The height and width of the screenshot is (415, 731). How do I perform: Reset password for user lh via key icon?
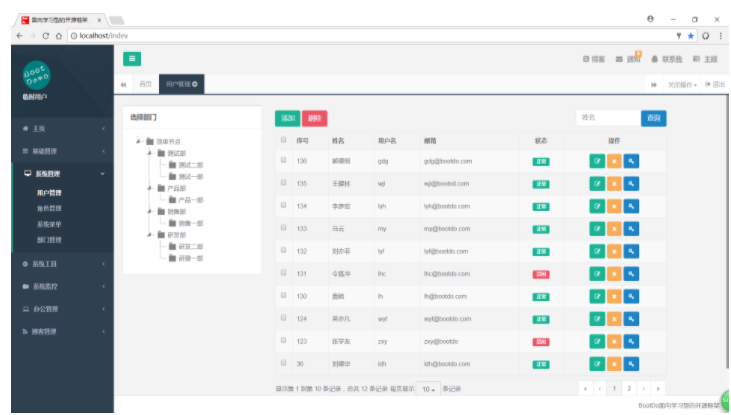(x=631, y=297)
